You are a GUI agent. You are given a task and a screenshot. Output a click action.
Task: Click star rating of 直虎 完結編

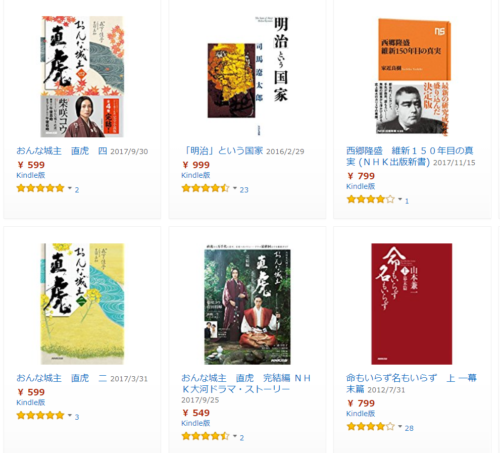point(205,436)
